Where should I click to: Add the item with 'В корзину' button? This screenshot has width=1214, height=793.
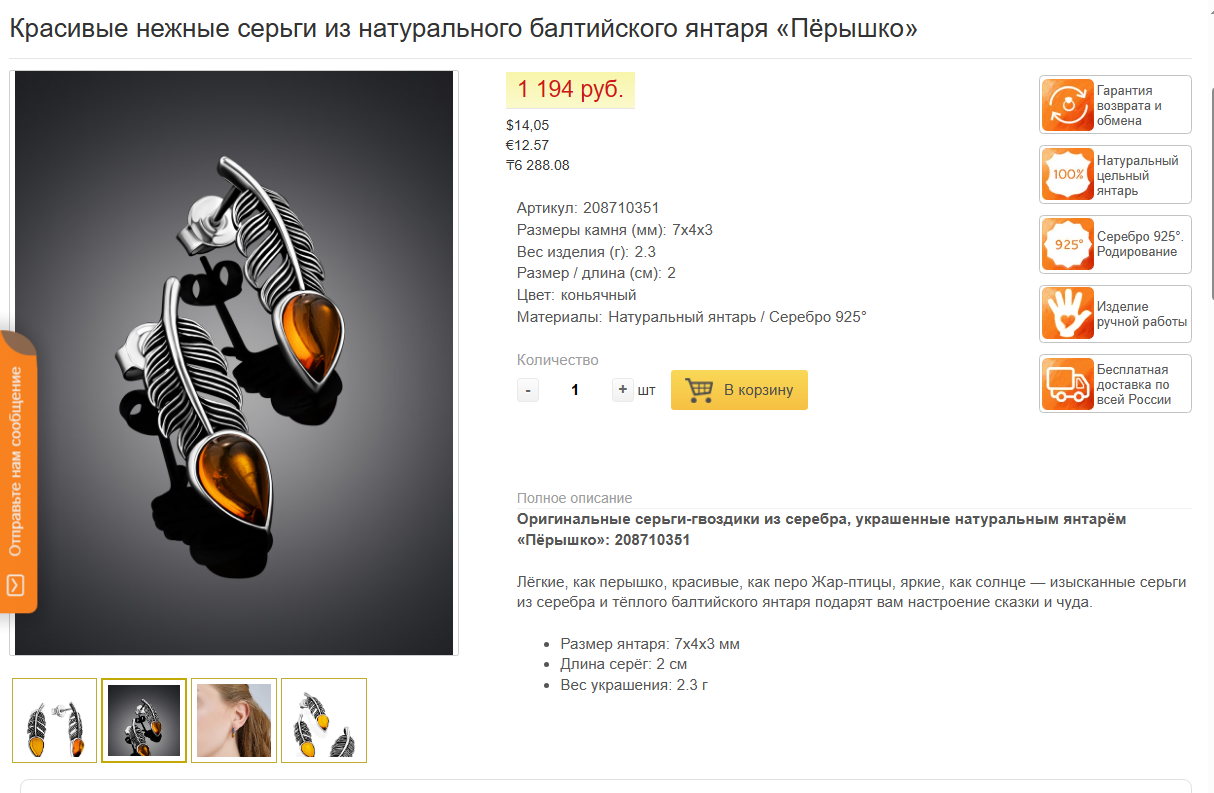coord(739,390)
